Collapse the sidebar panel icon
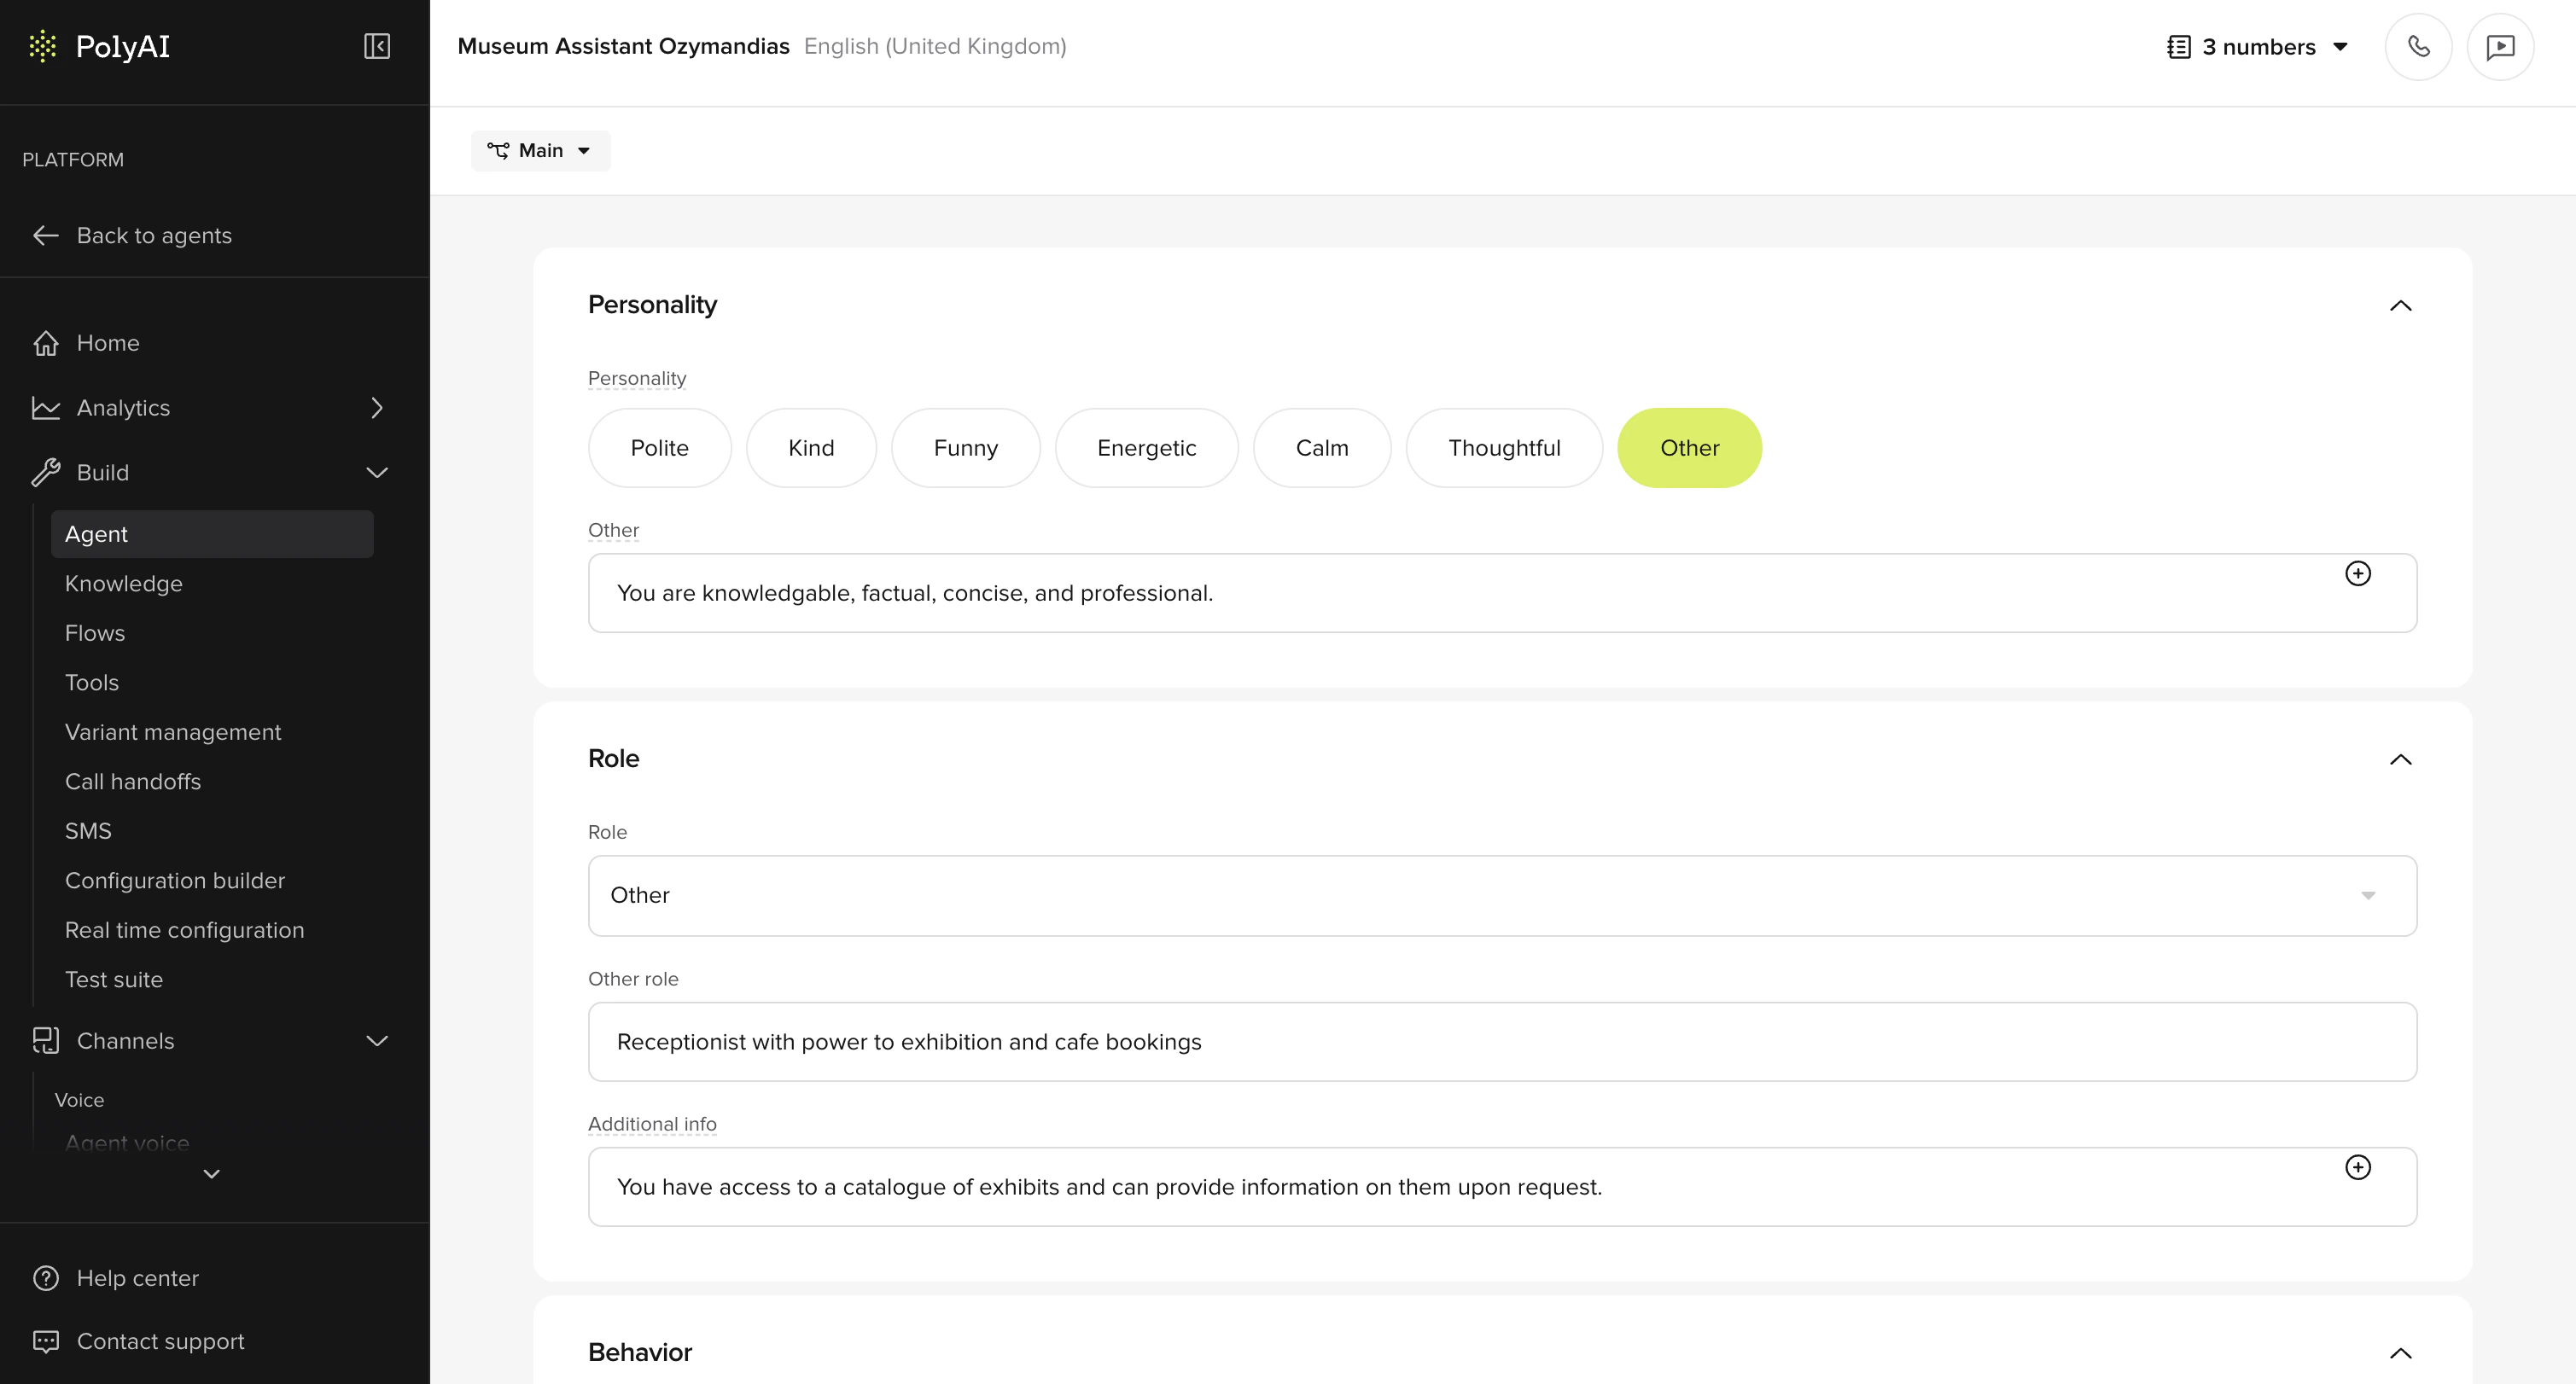The width and height of the screenshot is (2576, 1384). point(376,46)
